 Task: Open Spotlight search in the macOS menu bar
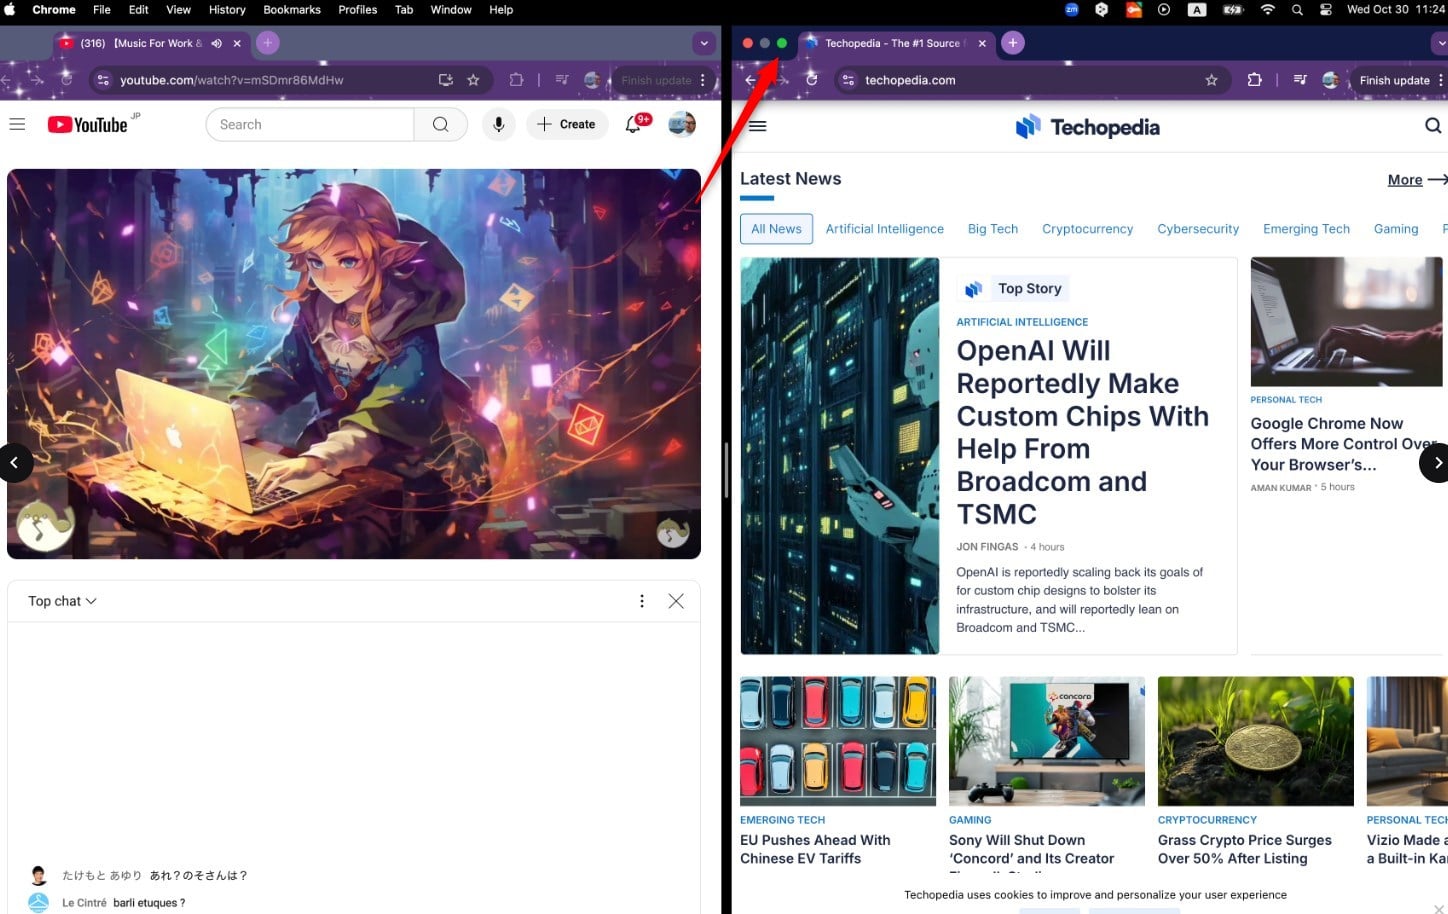click(1297, 10)
